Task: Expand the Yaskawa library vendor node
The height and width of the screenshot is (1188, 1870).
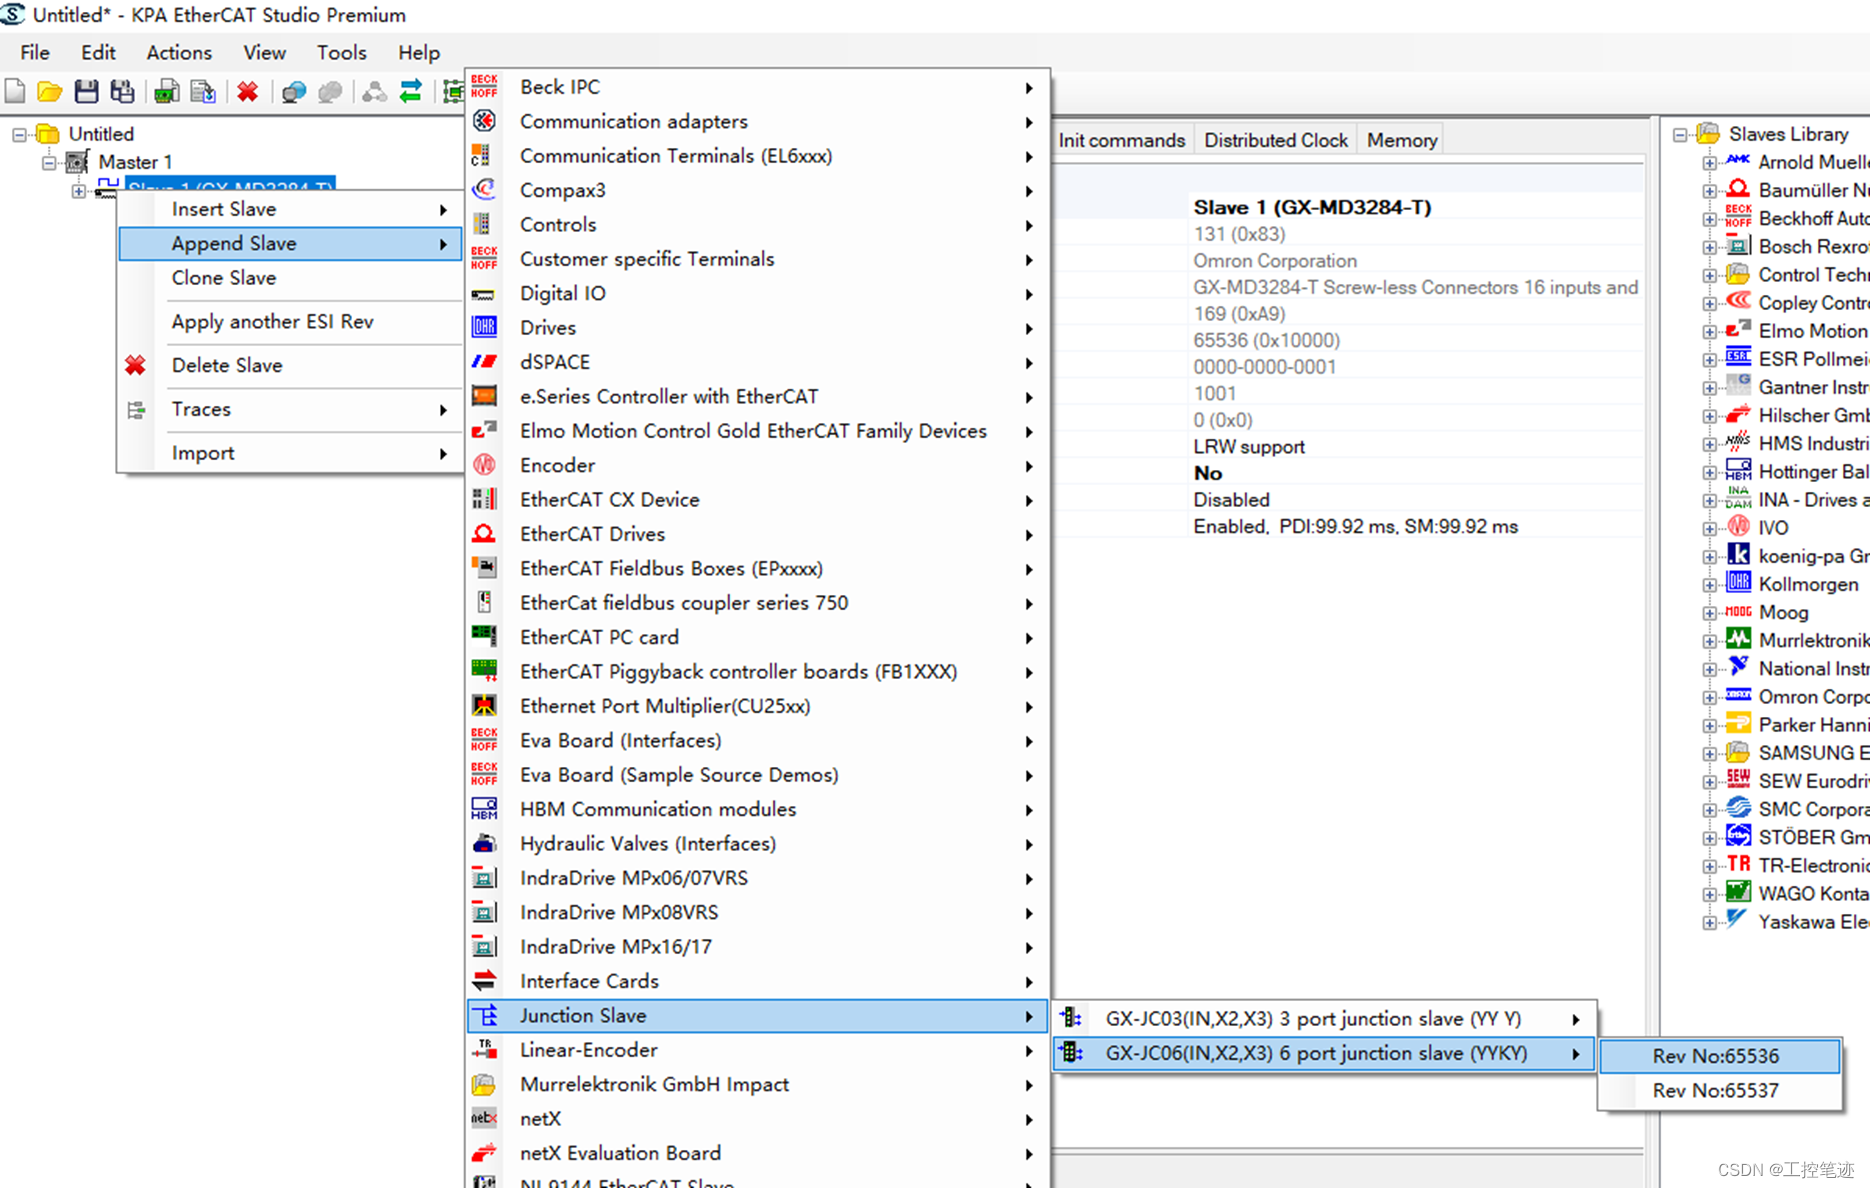Action: coord(1710,922)
